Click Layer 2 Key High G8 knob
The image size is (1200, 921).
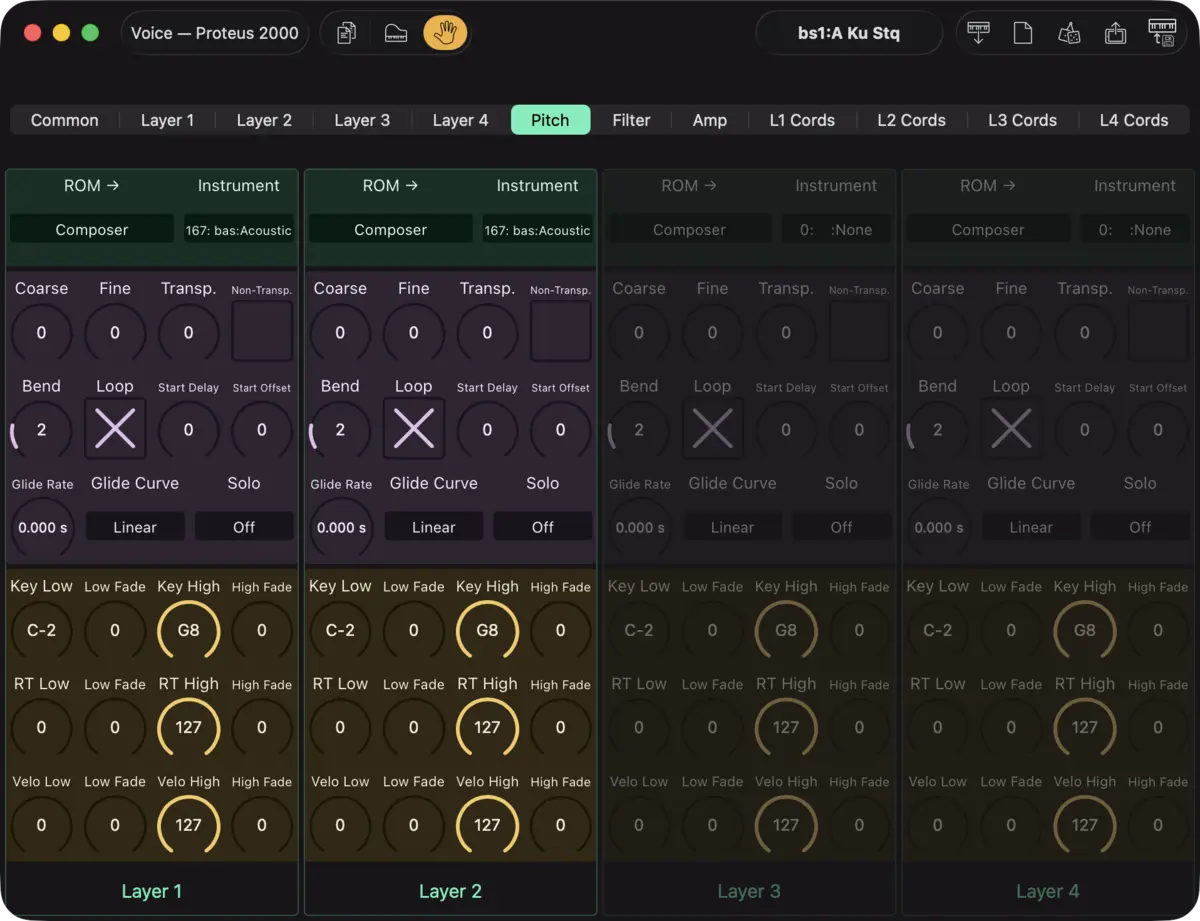click(x=487, y=630)
